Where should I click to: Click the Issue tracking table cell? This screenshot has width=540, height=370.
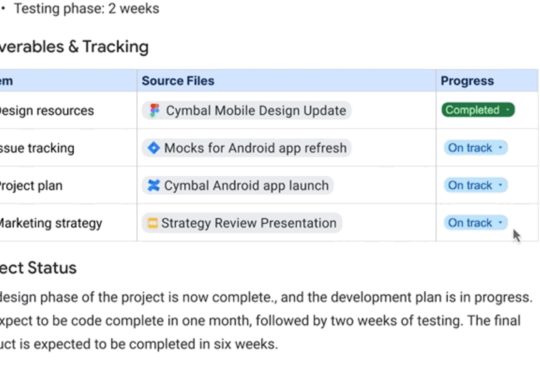pyautogui.click(x=68, y=148)
